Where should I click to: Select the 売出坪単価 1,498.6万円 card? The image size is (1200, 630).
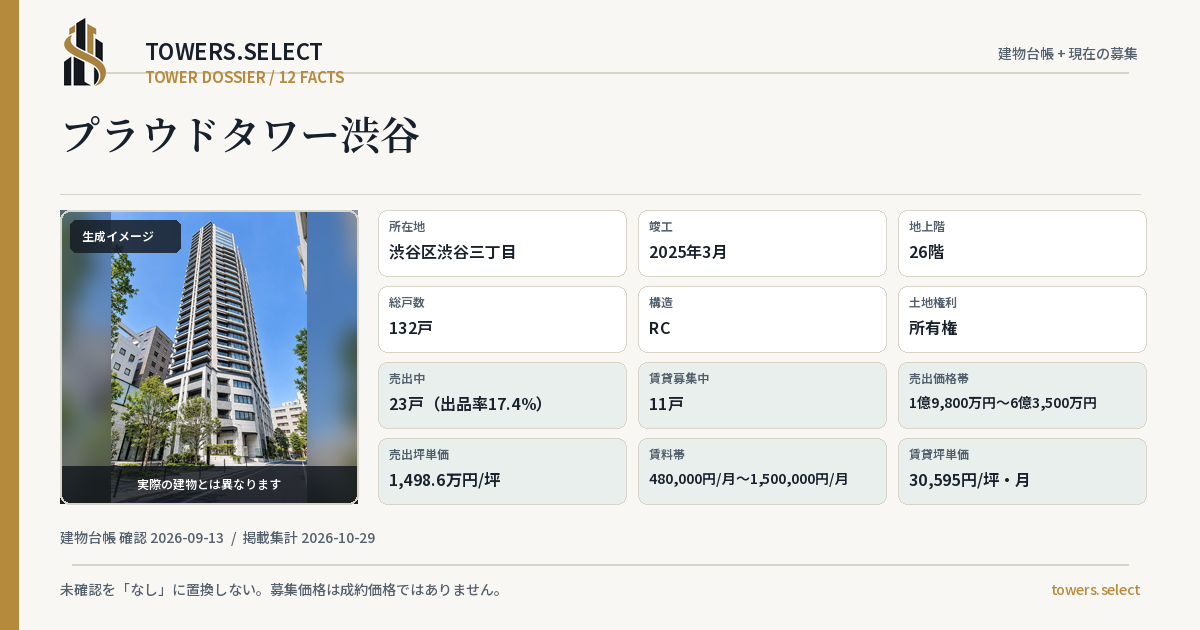coord(502,471)
